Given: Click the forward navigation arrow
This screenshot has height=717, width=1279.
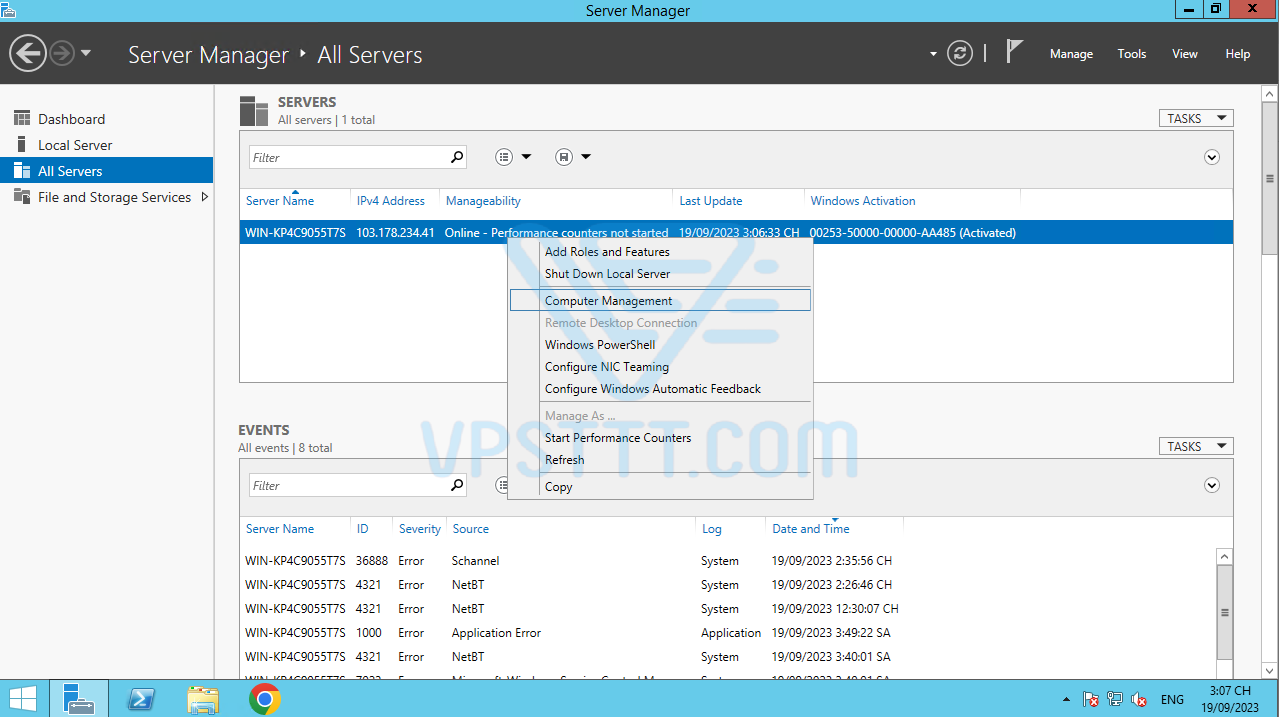Looking at the screenshot, I should pyautogui.click(x=62, y=53).
